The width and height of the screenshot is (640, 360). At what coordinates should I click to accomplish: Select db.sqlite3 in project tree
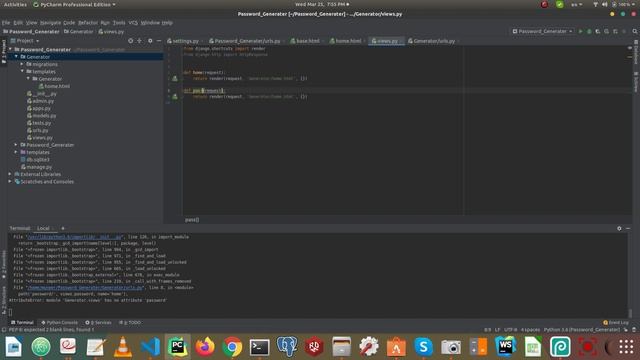(x=35, y=160)
